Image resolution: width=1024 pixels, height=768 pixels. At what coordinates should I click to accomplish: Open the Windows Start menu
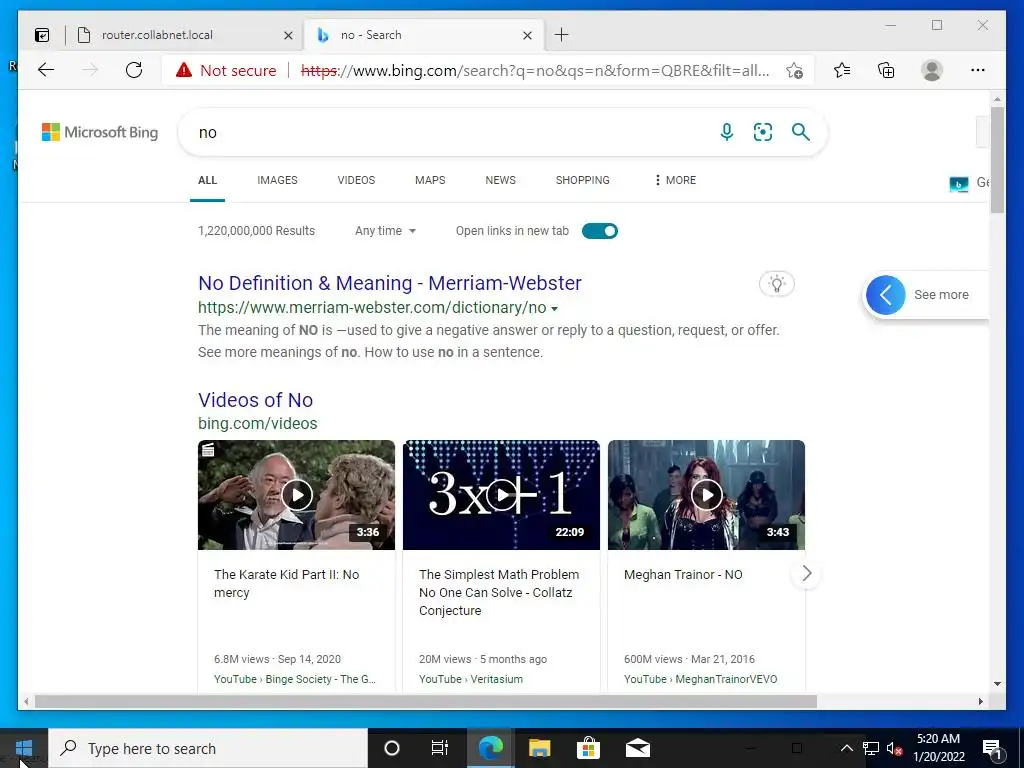[x=24, y=748]
